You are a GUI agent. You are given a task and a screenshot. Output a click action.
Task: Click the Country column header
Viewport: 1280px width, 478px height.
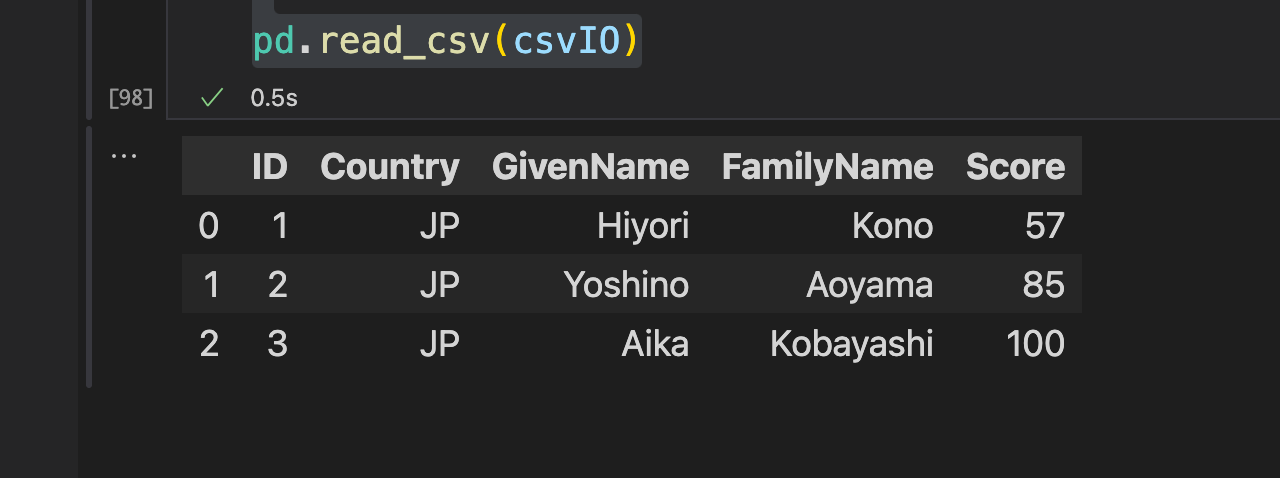tap(390, 167)
